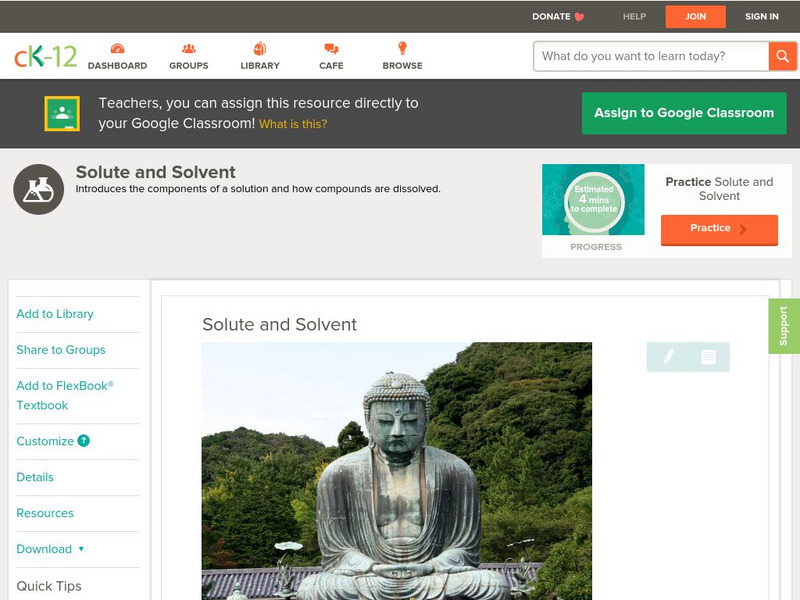Open the 'What is this?' link
Screen dimensions: 800x600
pos(293,124)
